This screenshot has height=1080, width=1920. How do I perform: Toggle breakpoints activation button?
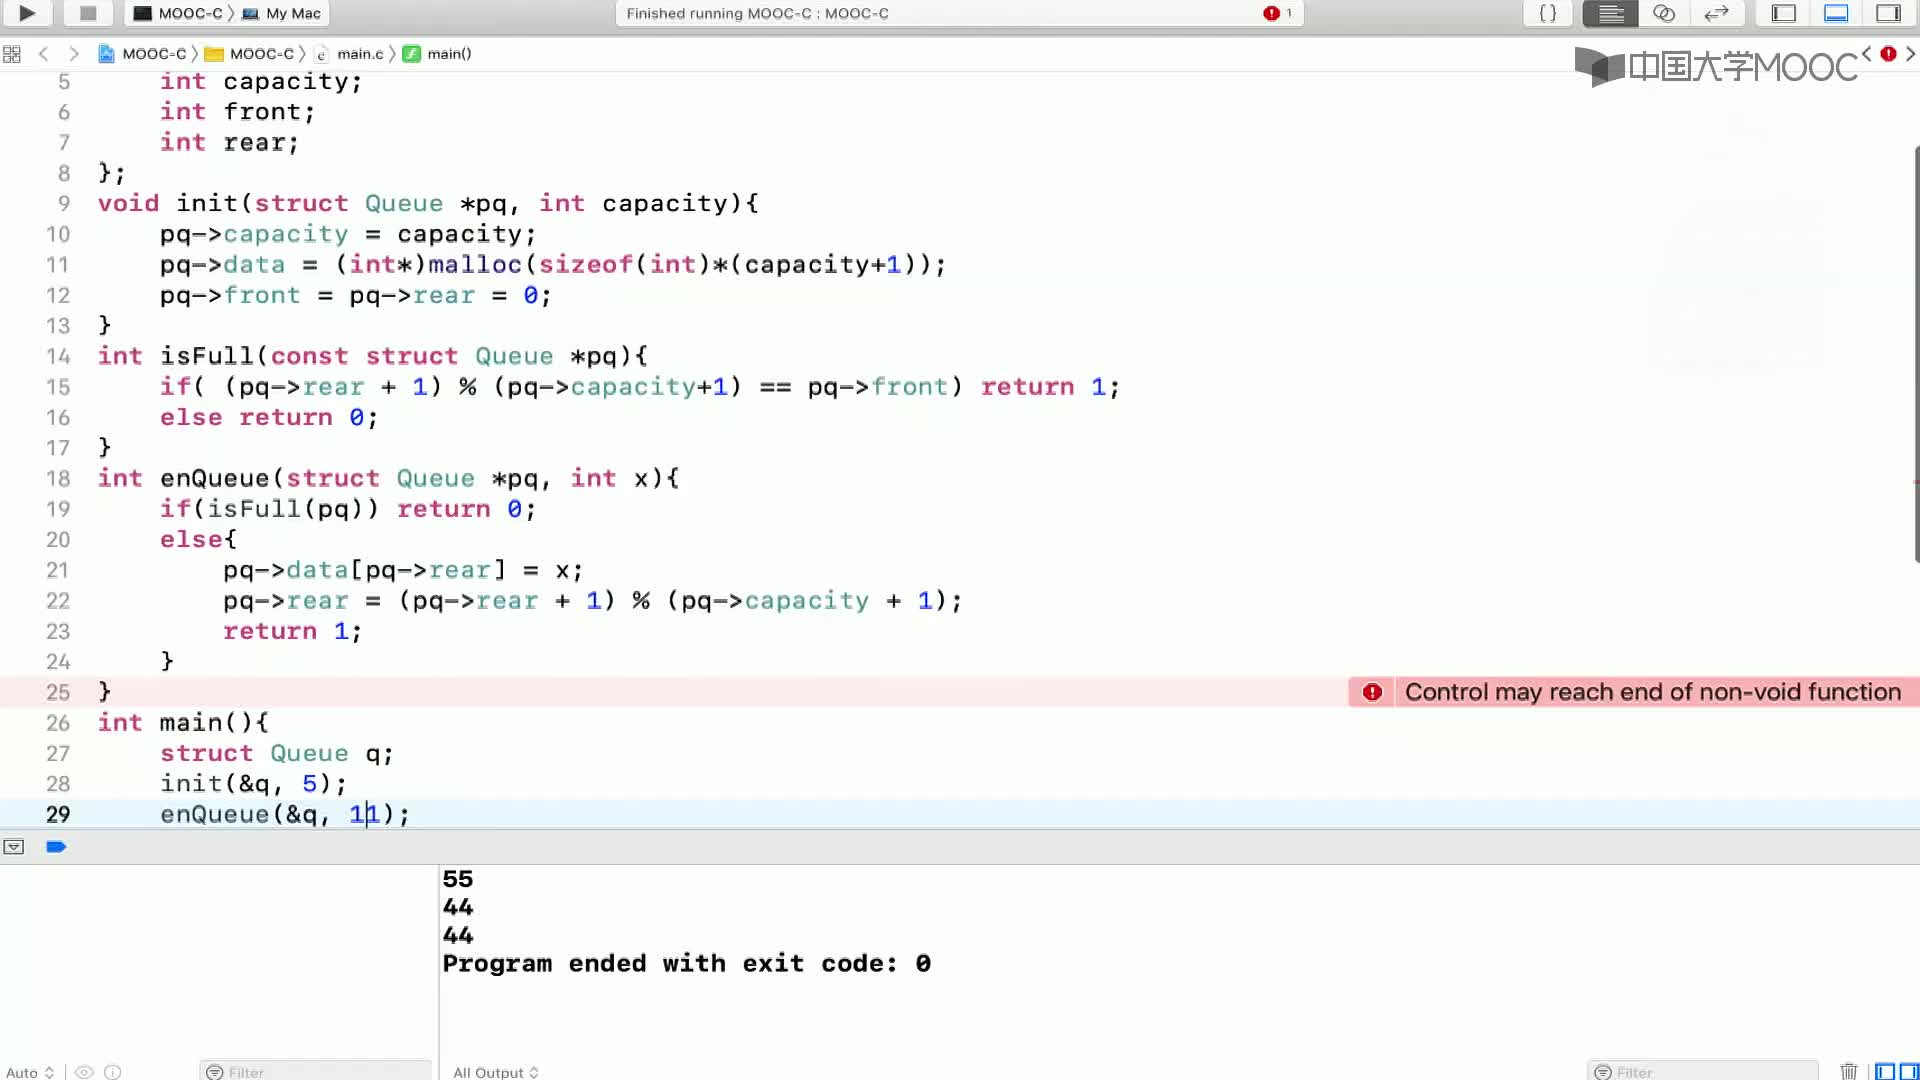[x=56, y=847]
